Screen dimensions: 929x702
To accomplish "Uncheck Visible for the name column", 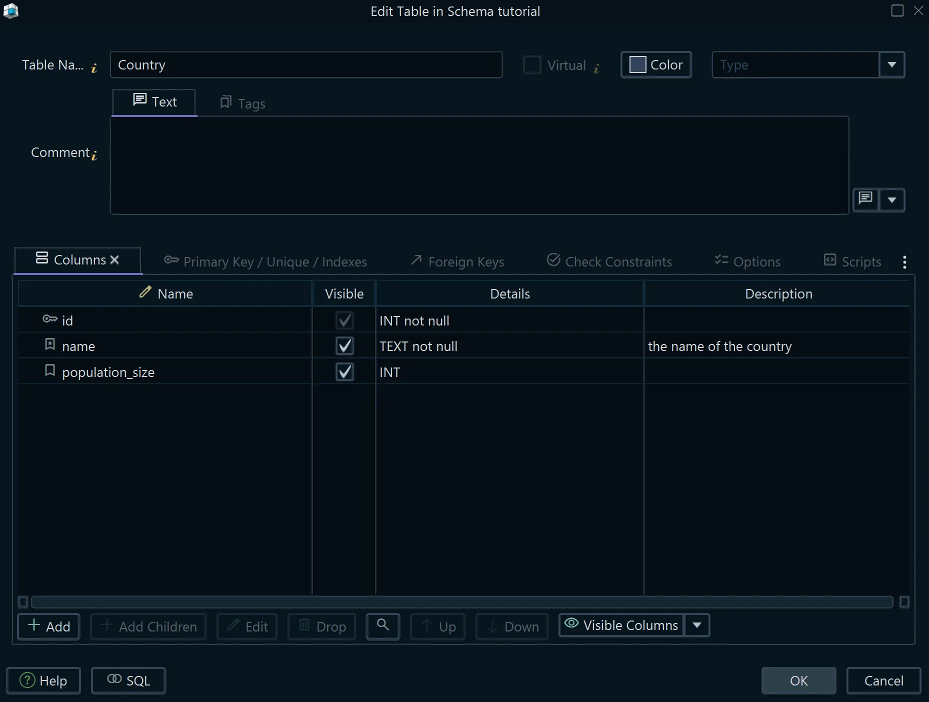I will pos(344,345).
